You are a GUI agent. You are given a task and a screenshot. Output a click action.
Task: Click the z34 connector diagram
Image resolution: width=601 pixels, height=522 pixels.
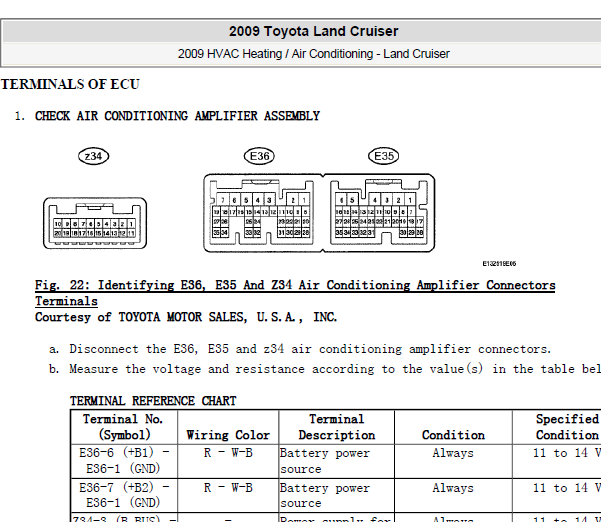95,223
